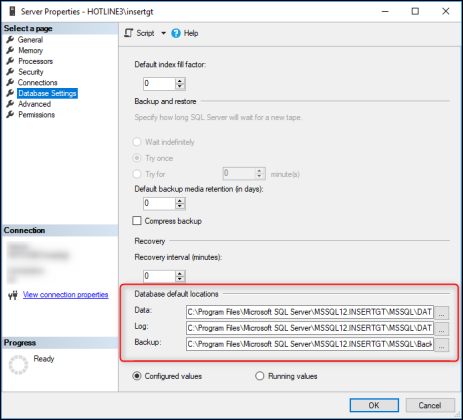Decrease default backup media retention days
The height and width of the screenshot is (420, 463).
180,206
